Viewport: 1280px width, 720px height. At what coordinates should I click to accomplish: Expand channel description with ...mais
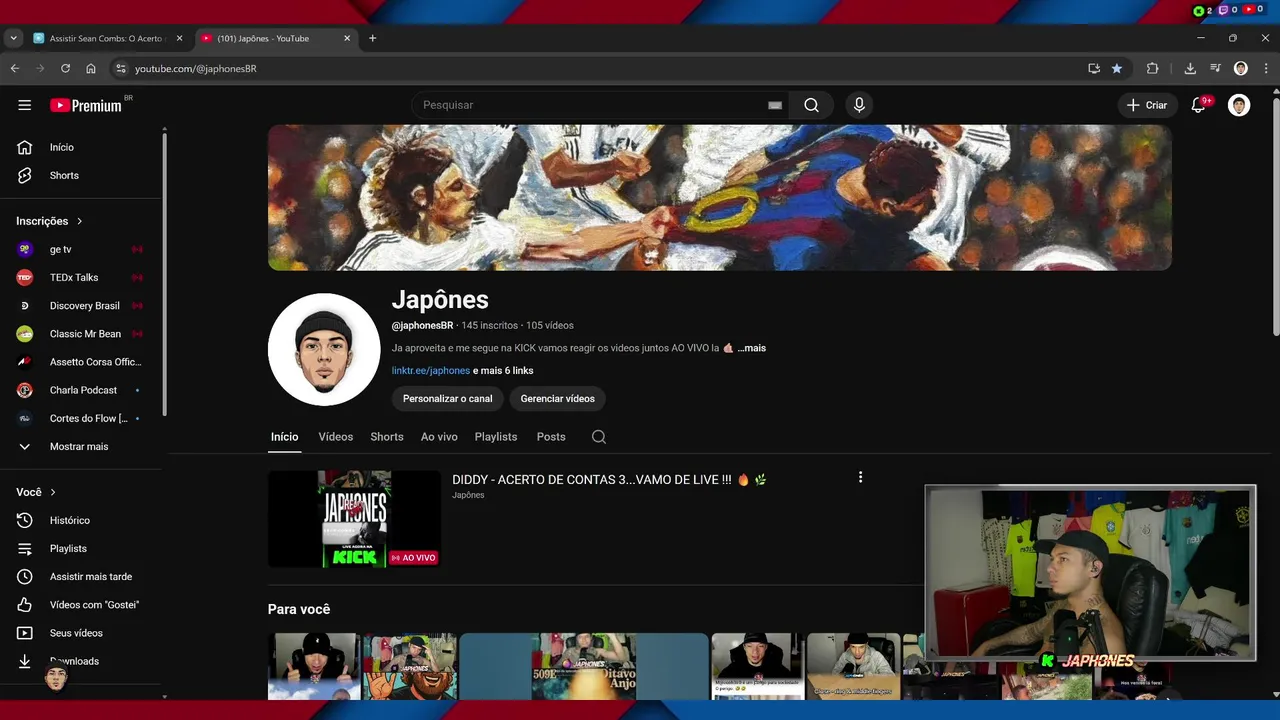coord(752,348)
